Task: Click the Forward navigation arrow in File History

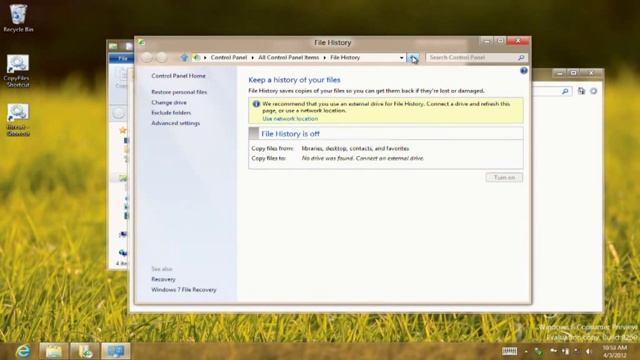Action: (162, 58)
